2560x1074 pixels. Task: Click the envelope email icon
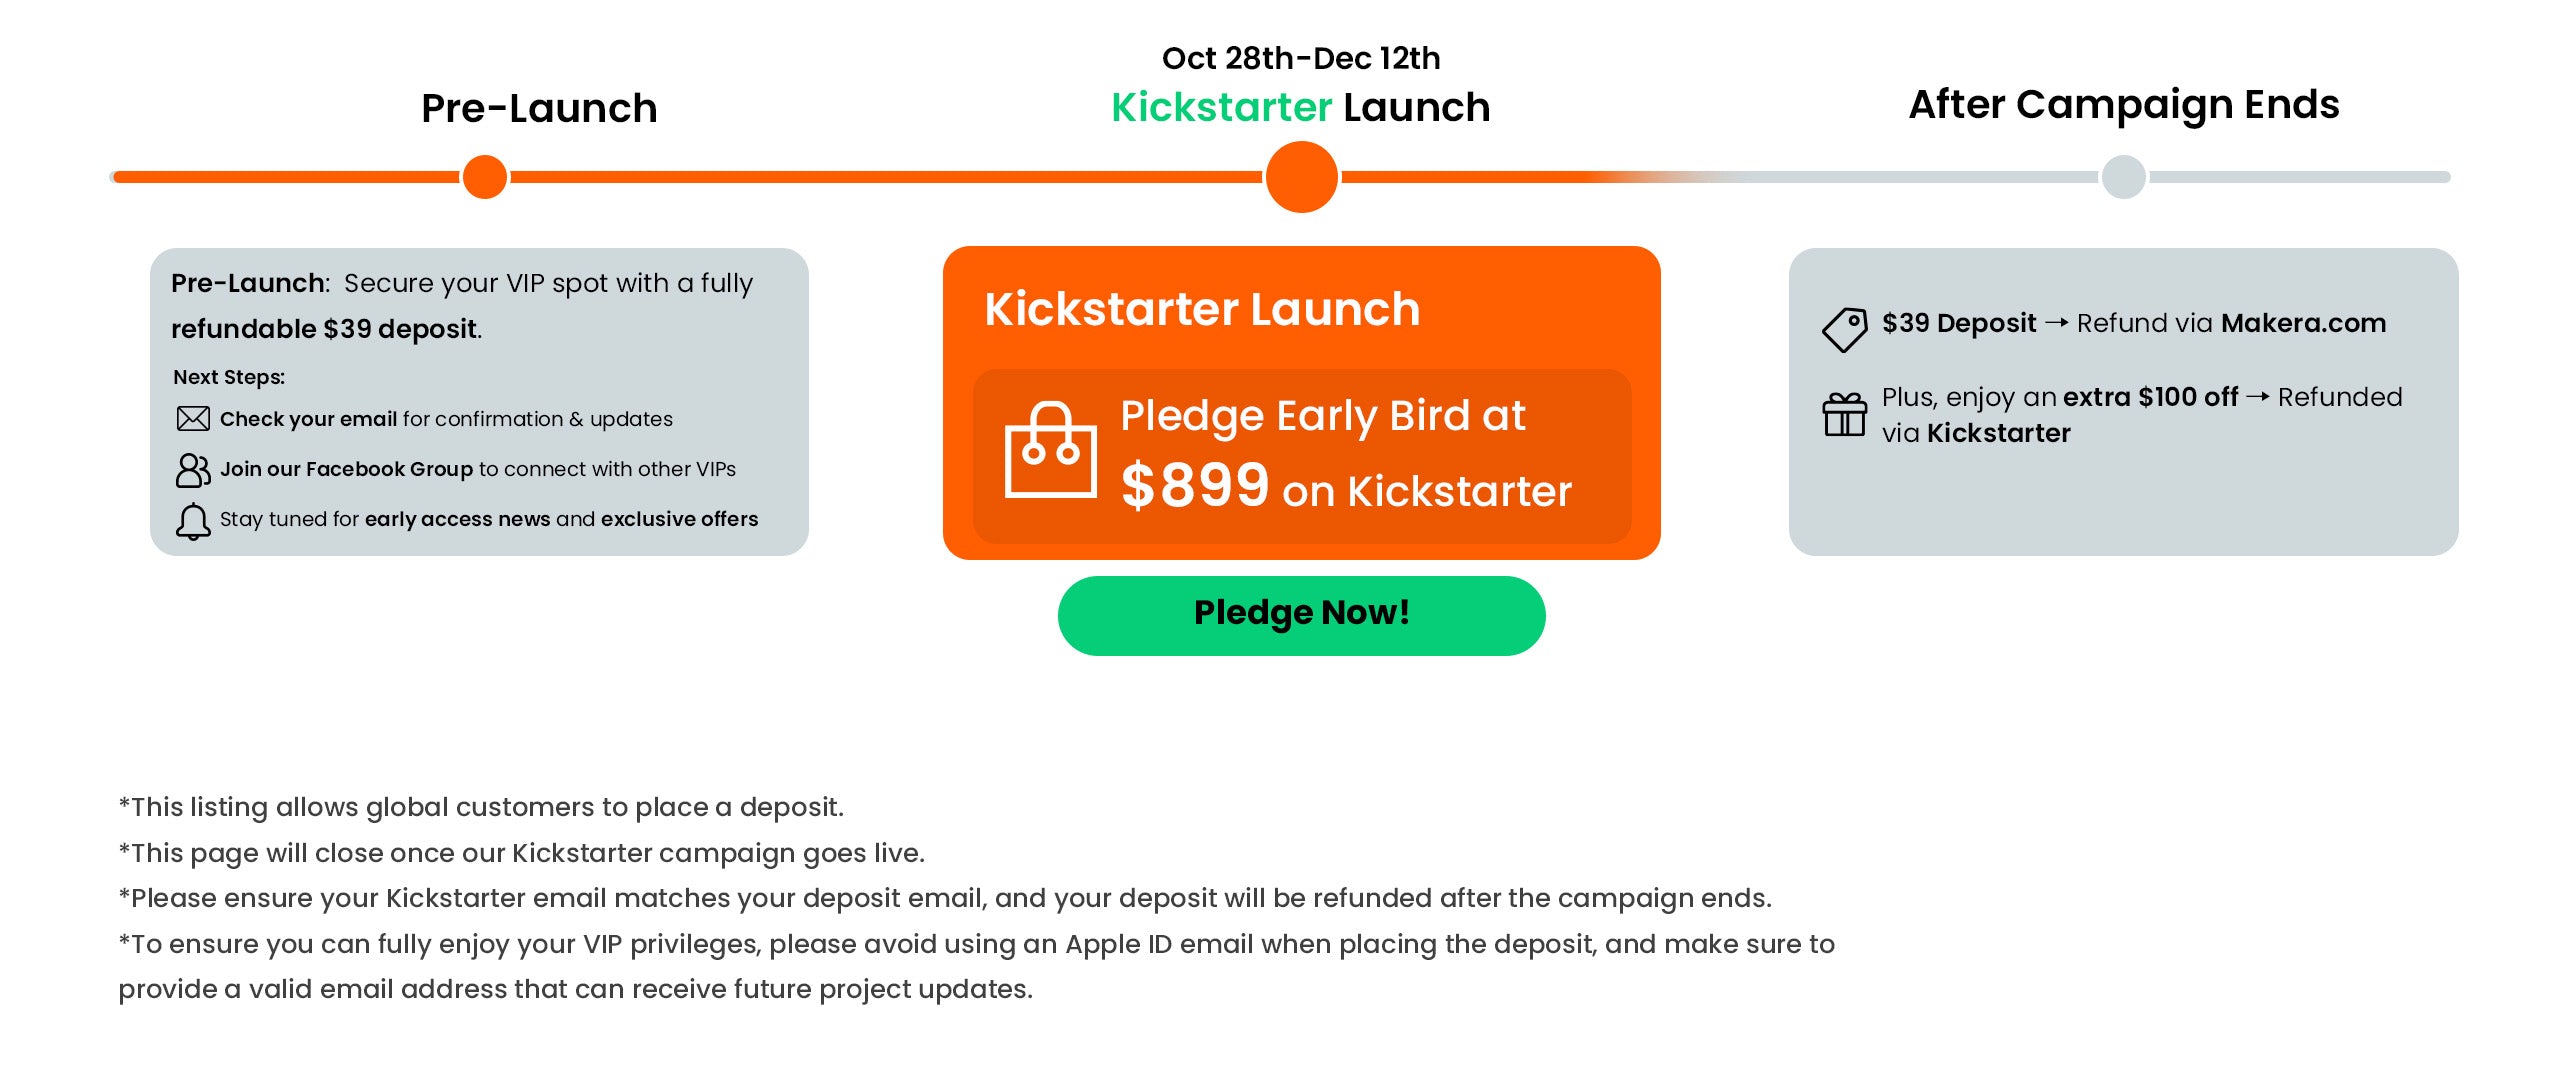tap(193, 419)
